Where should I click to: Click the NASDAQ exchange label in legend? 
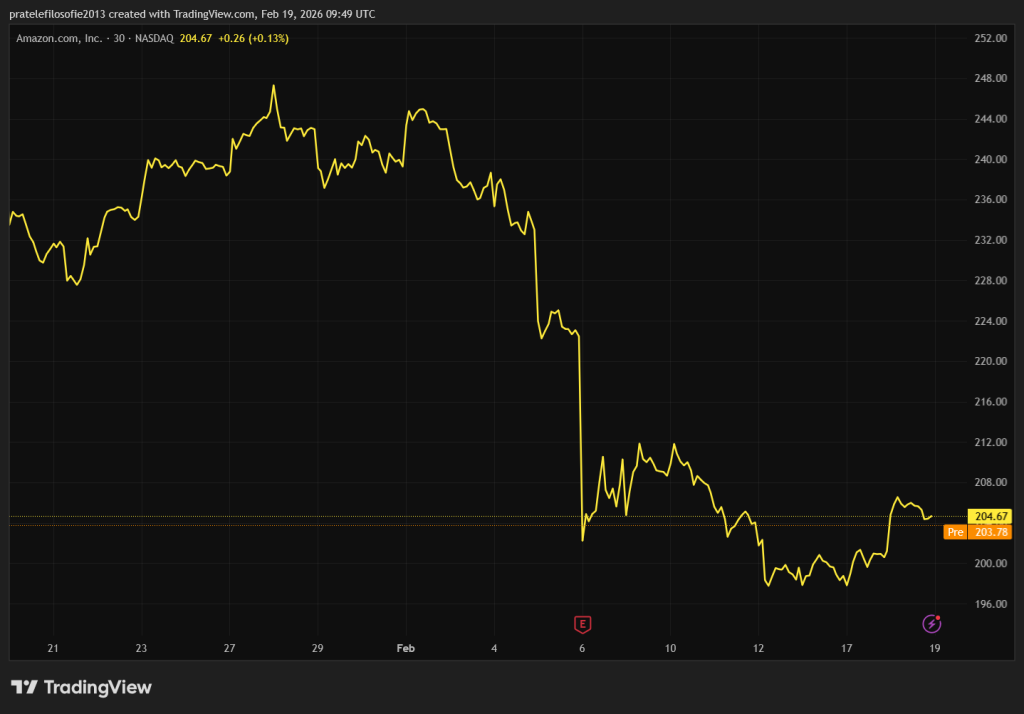pyautogui.click(x=155, y=38)
